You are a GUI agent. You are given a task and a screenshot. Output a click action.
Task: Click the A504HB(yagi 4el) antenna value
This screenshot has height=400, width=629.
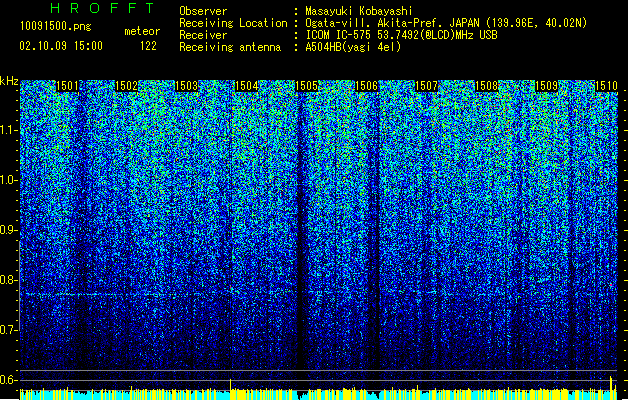[353, 47]
